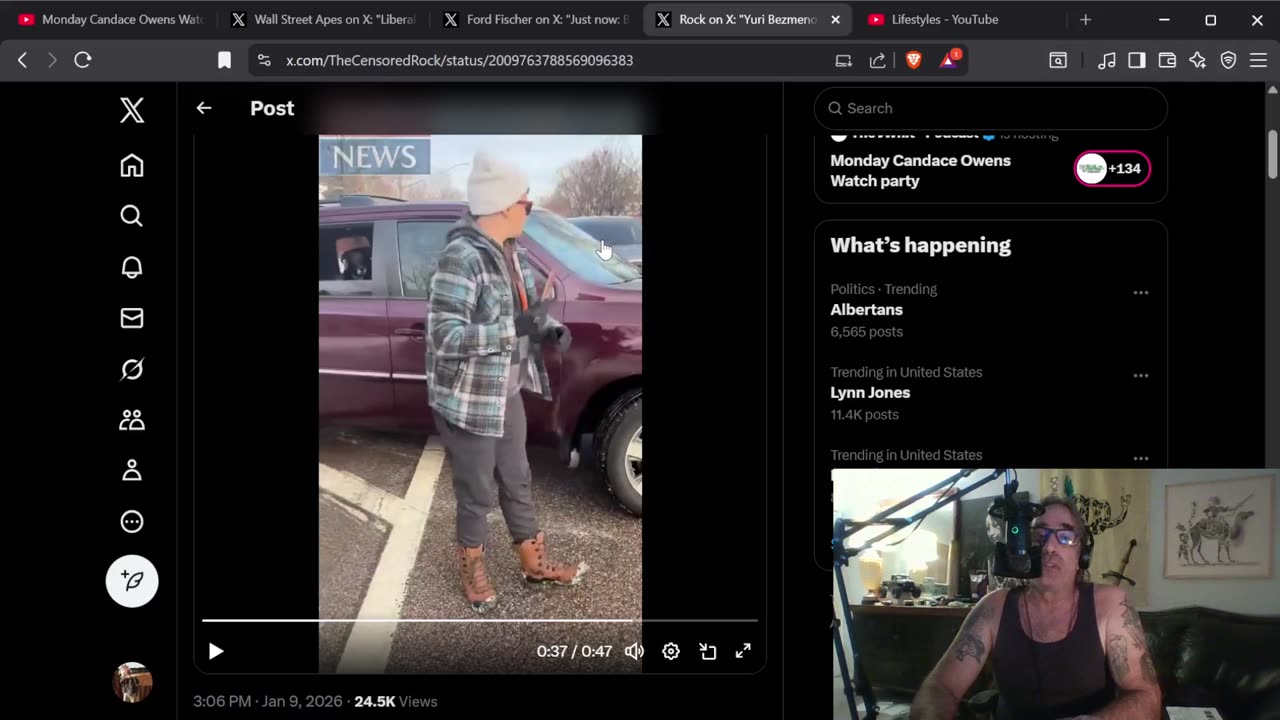Image resolution: width=1280 pixels, height=720 pixels.
Task: Reload the current page
Action: coord(83,60)
